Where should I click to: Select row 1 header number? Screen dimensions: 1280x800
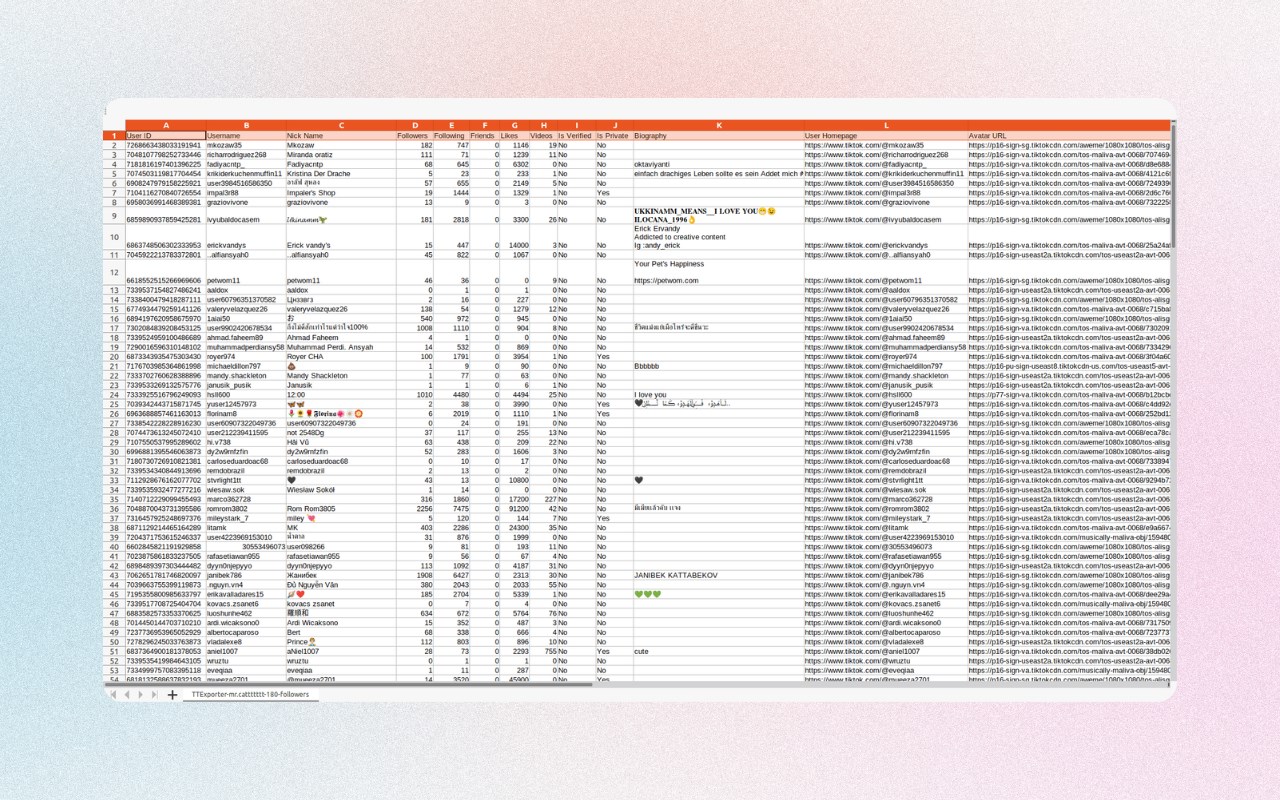click(115, 136)
